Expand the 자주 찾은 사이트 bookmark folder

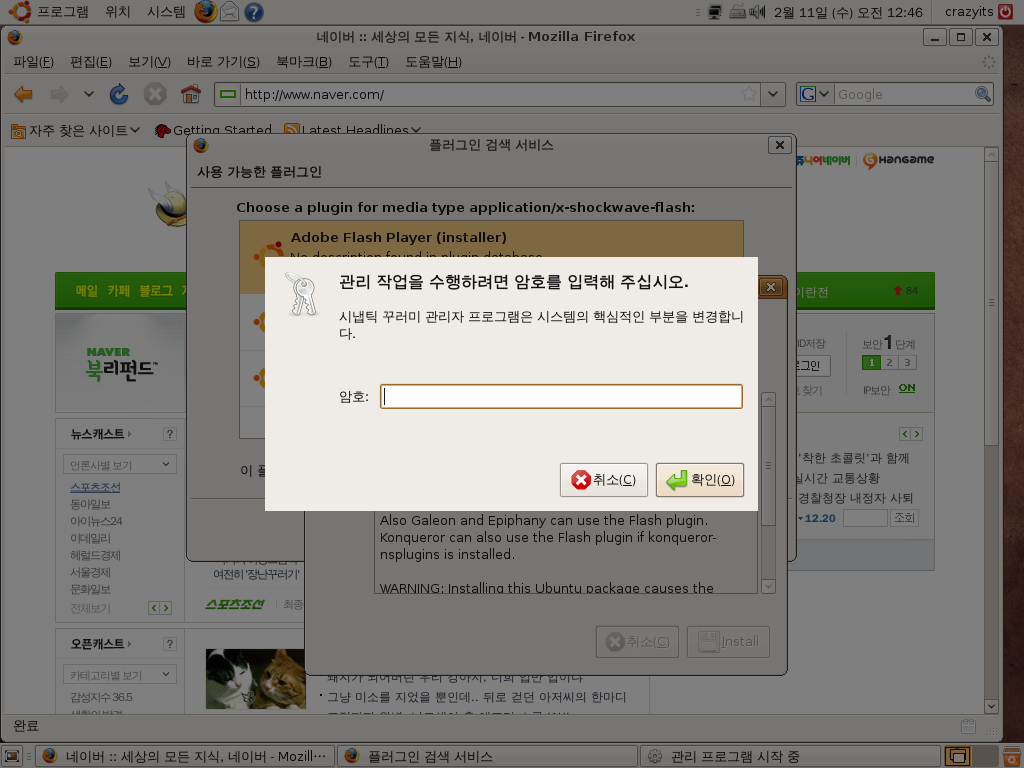[x=76, y=131]
